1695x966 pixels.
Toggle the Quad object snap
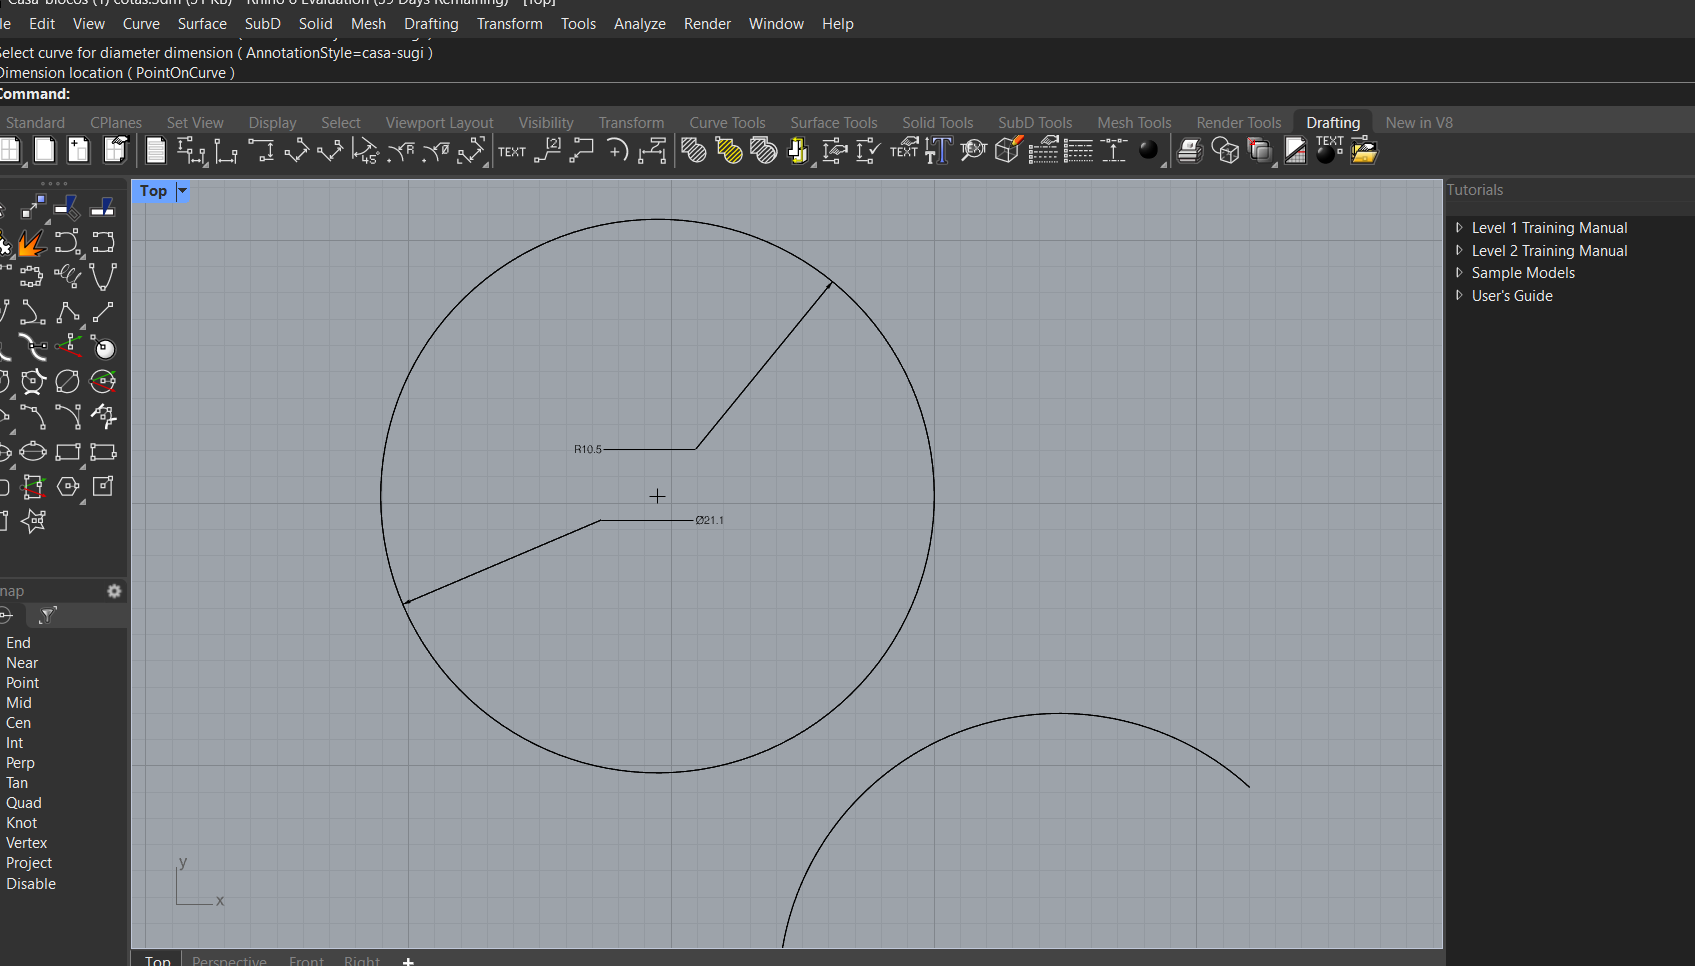tap(23, 803)
